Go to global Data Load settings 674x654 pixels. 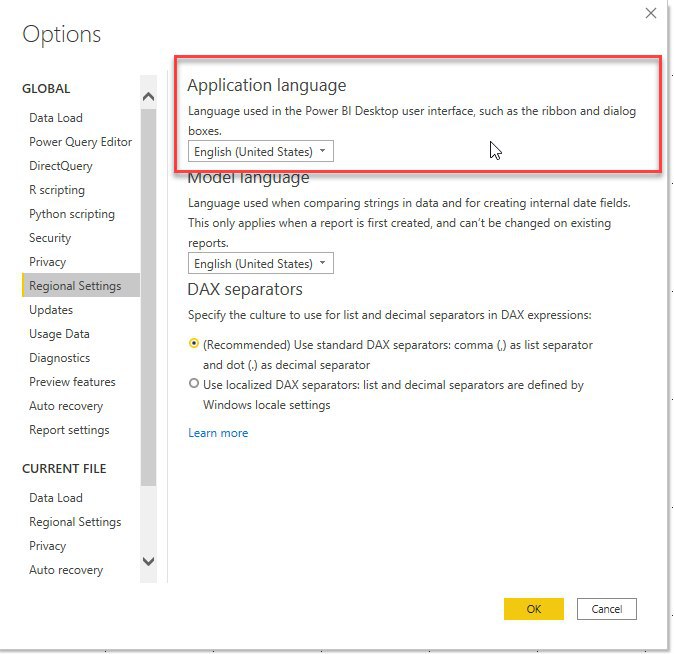point(56,118)
